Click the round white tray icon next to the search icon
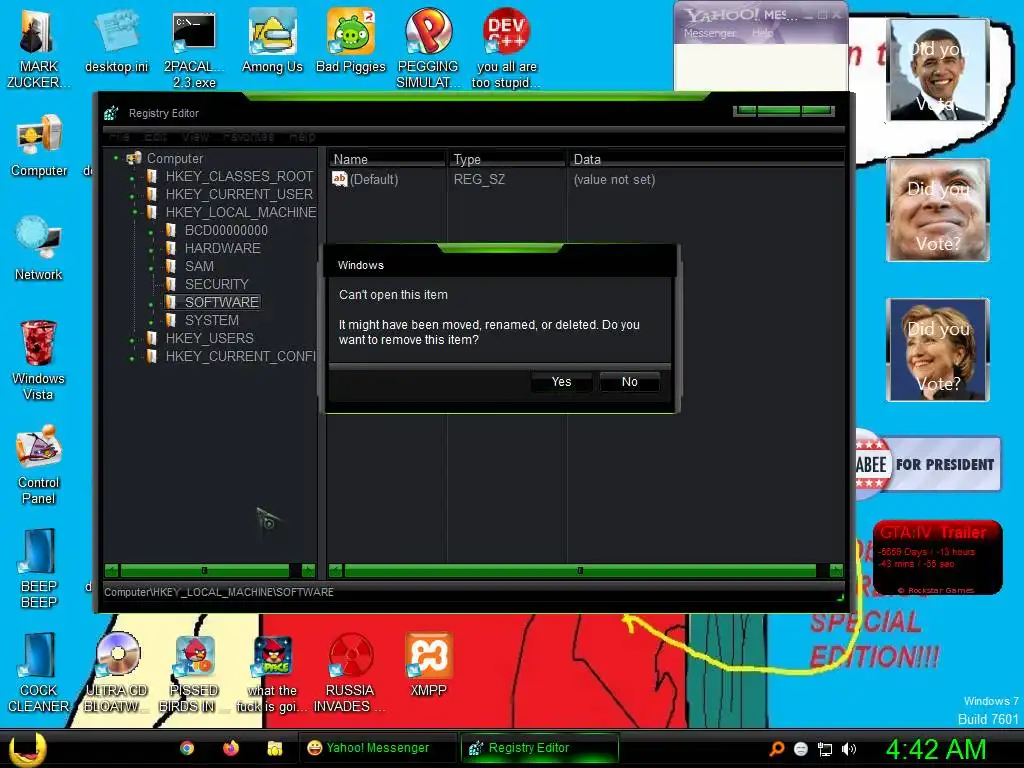This screenshot has width=1024, height=768. click(x=801, y=749)
